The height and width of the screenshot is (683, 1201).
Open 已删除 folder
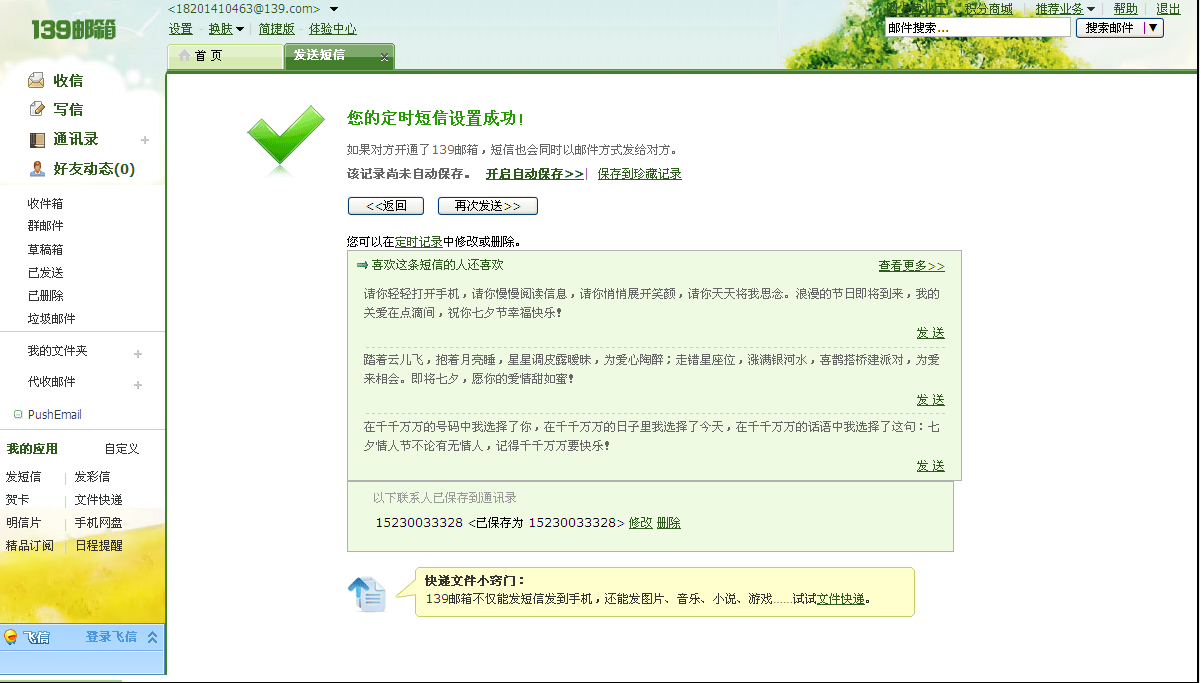pyautogui.click(x=45, y=296)
